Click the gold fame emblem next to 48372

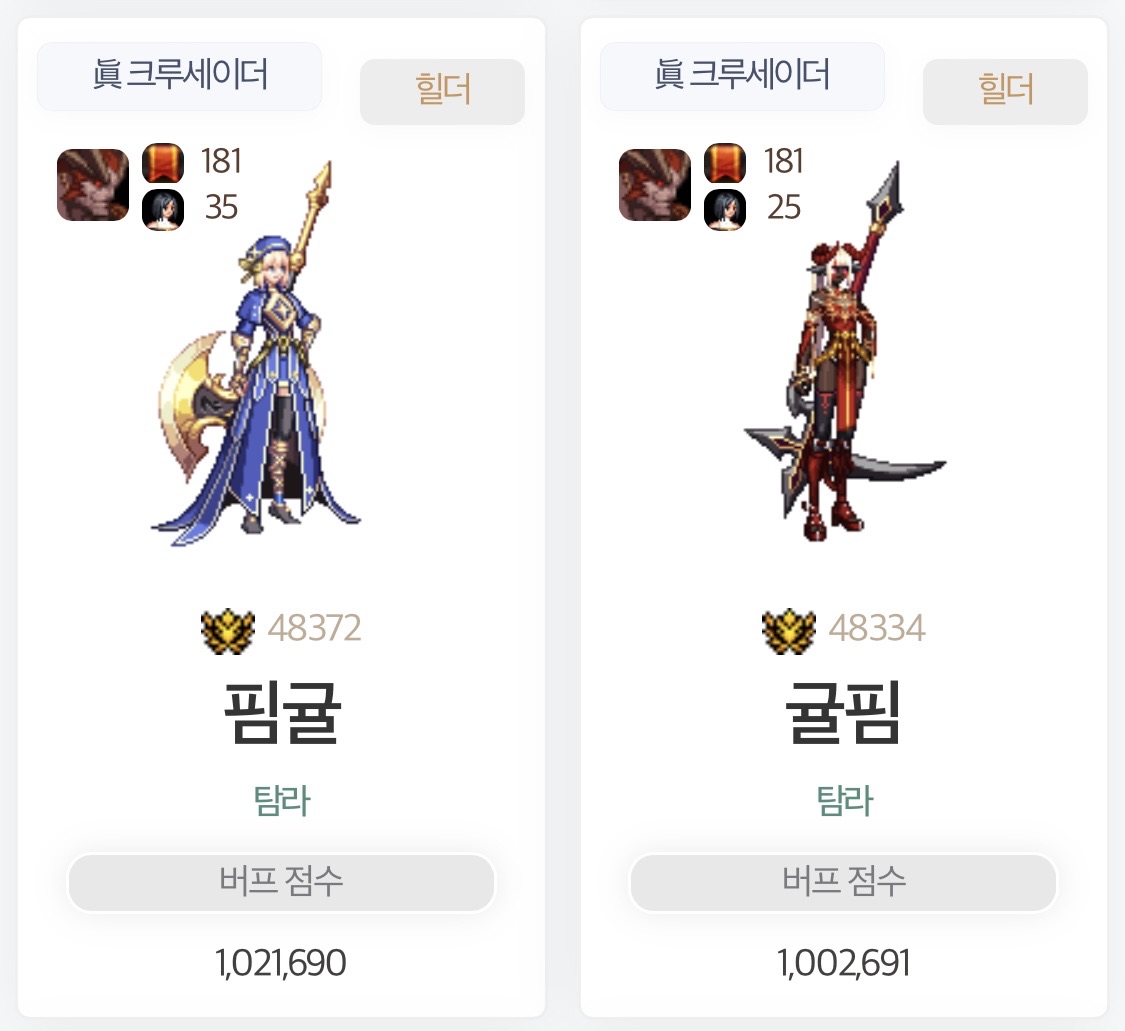pyautogui.click(x=227, y=631)
